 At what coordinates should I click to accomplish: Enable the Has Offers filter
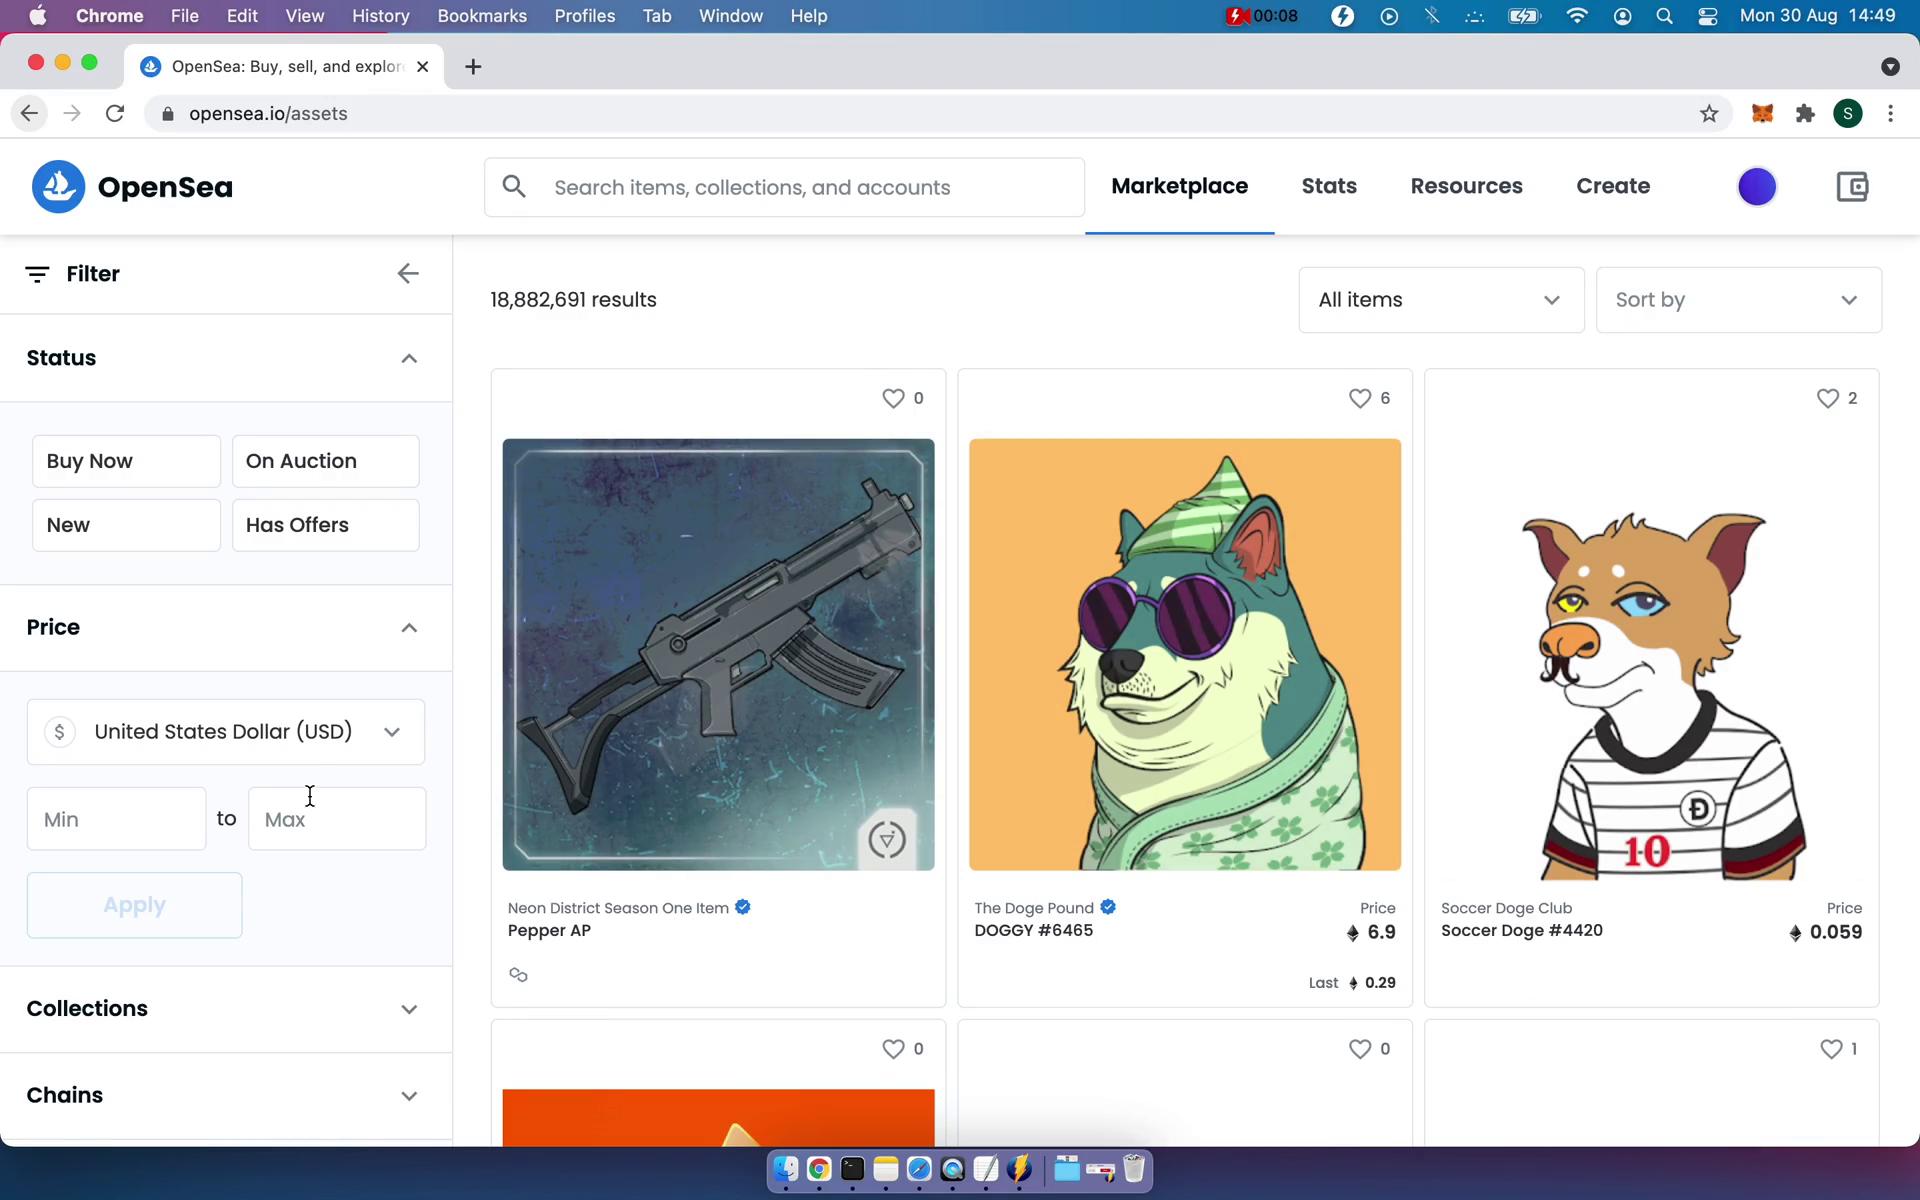point(325,524)
